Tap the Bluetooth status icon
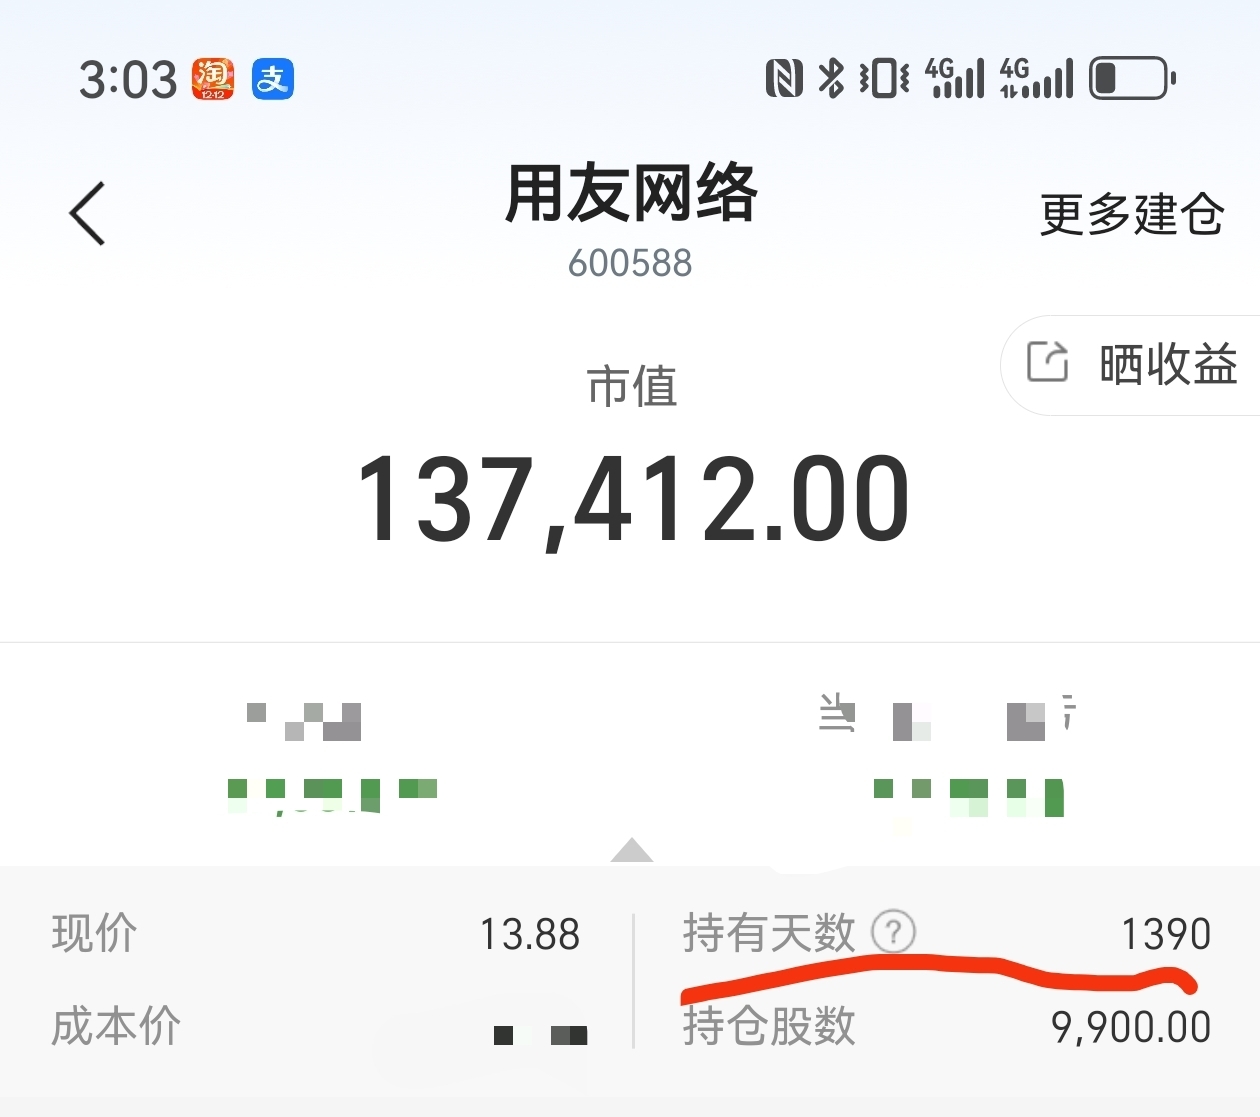 [831, 78]
